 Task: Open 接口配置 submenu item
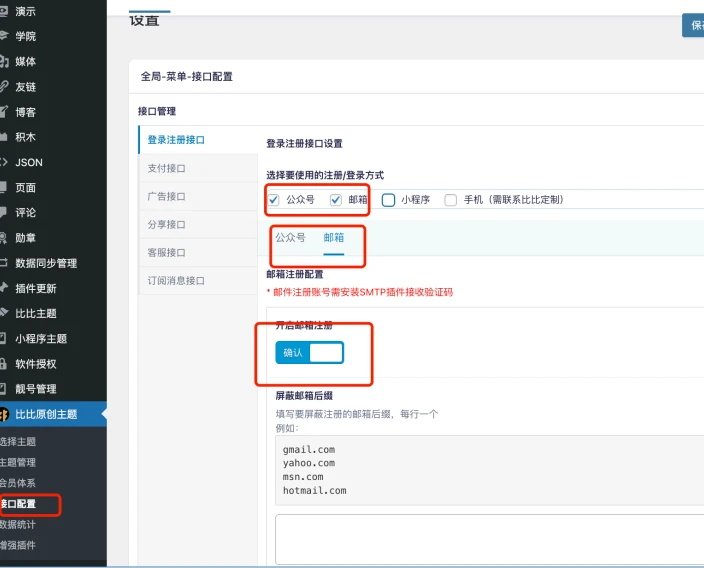[x=18, y=503]
